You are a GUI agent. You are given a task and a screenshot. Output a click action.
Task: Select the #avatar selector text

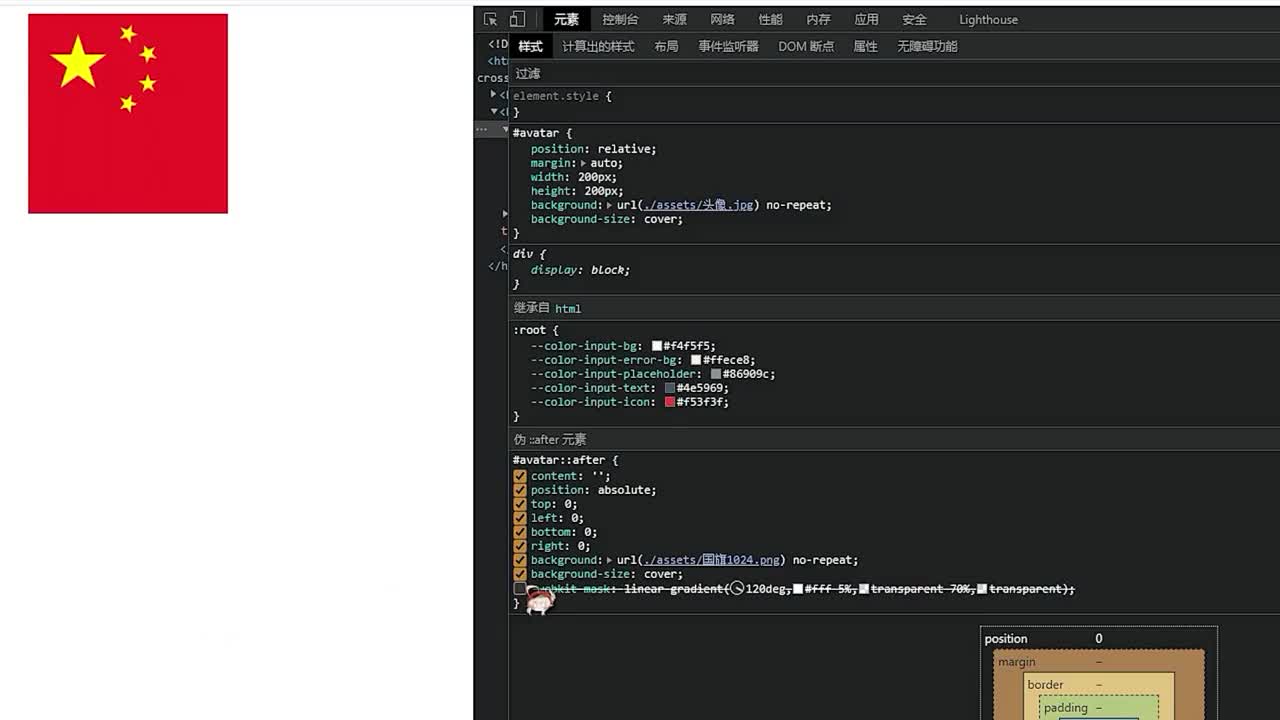(538, 133)
